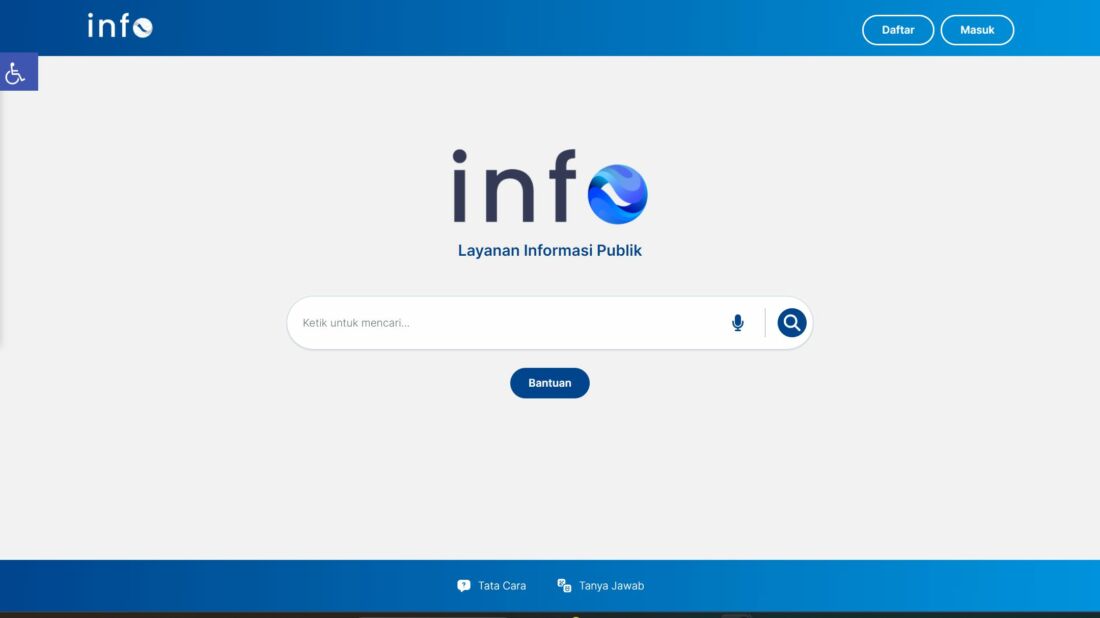Open the accessibility wheelchair widget
The height and width of the screenshot is (618, 1100).
tap(18, 72)
